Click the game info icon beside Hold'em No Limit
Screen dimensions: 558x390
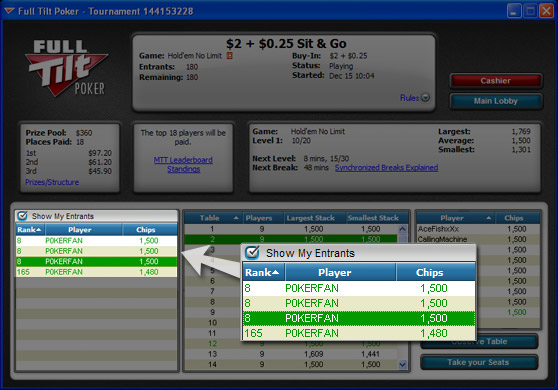click(x=230, y=56)
